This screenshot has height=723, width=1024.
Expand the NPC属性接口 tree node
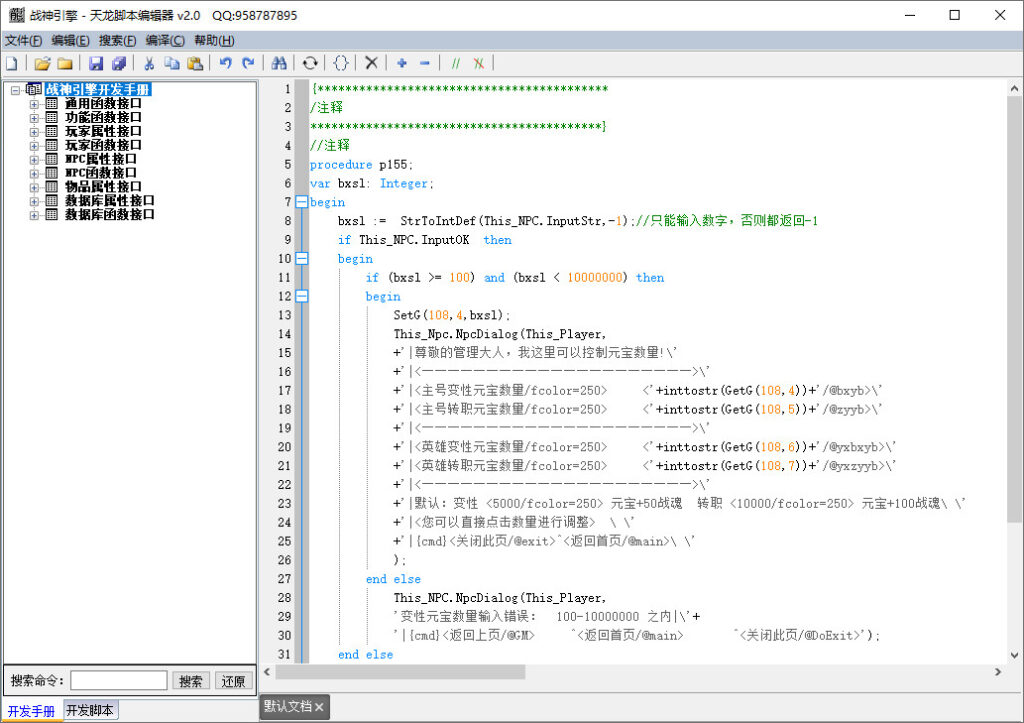pyautogui.click(x=35, y=159)
